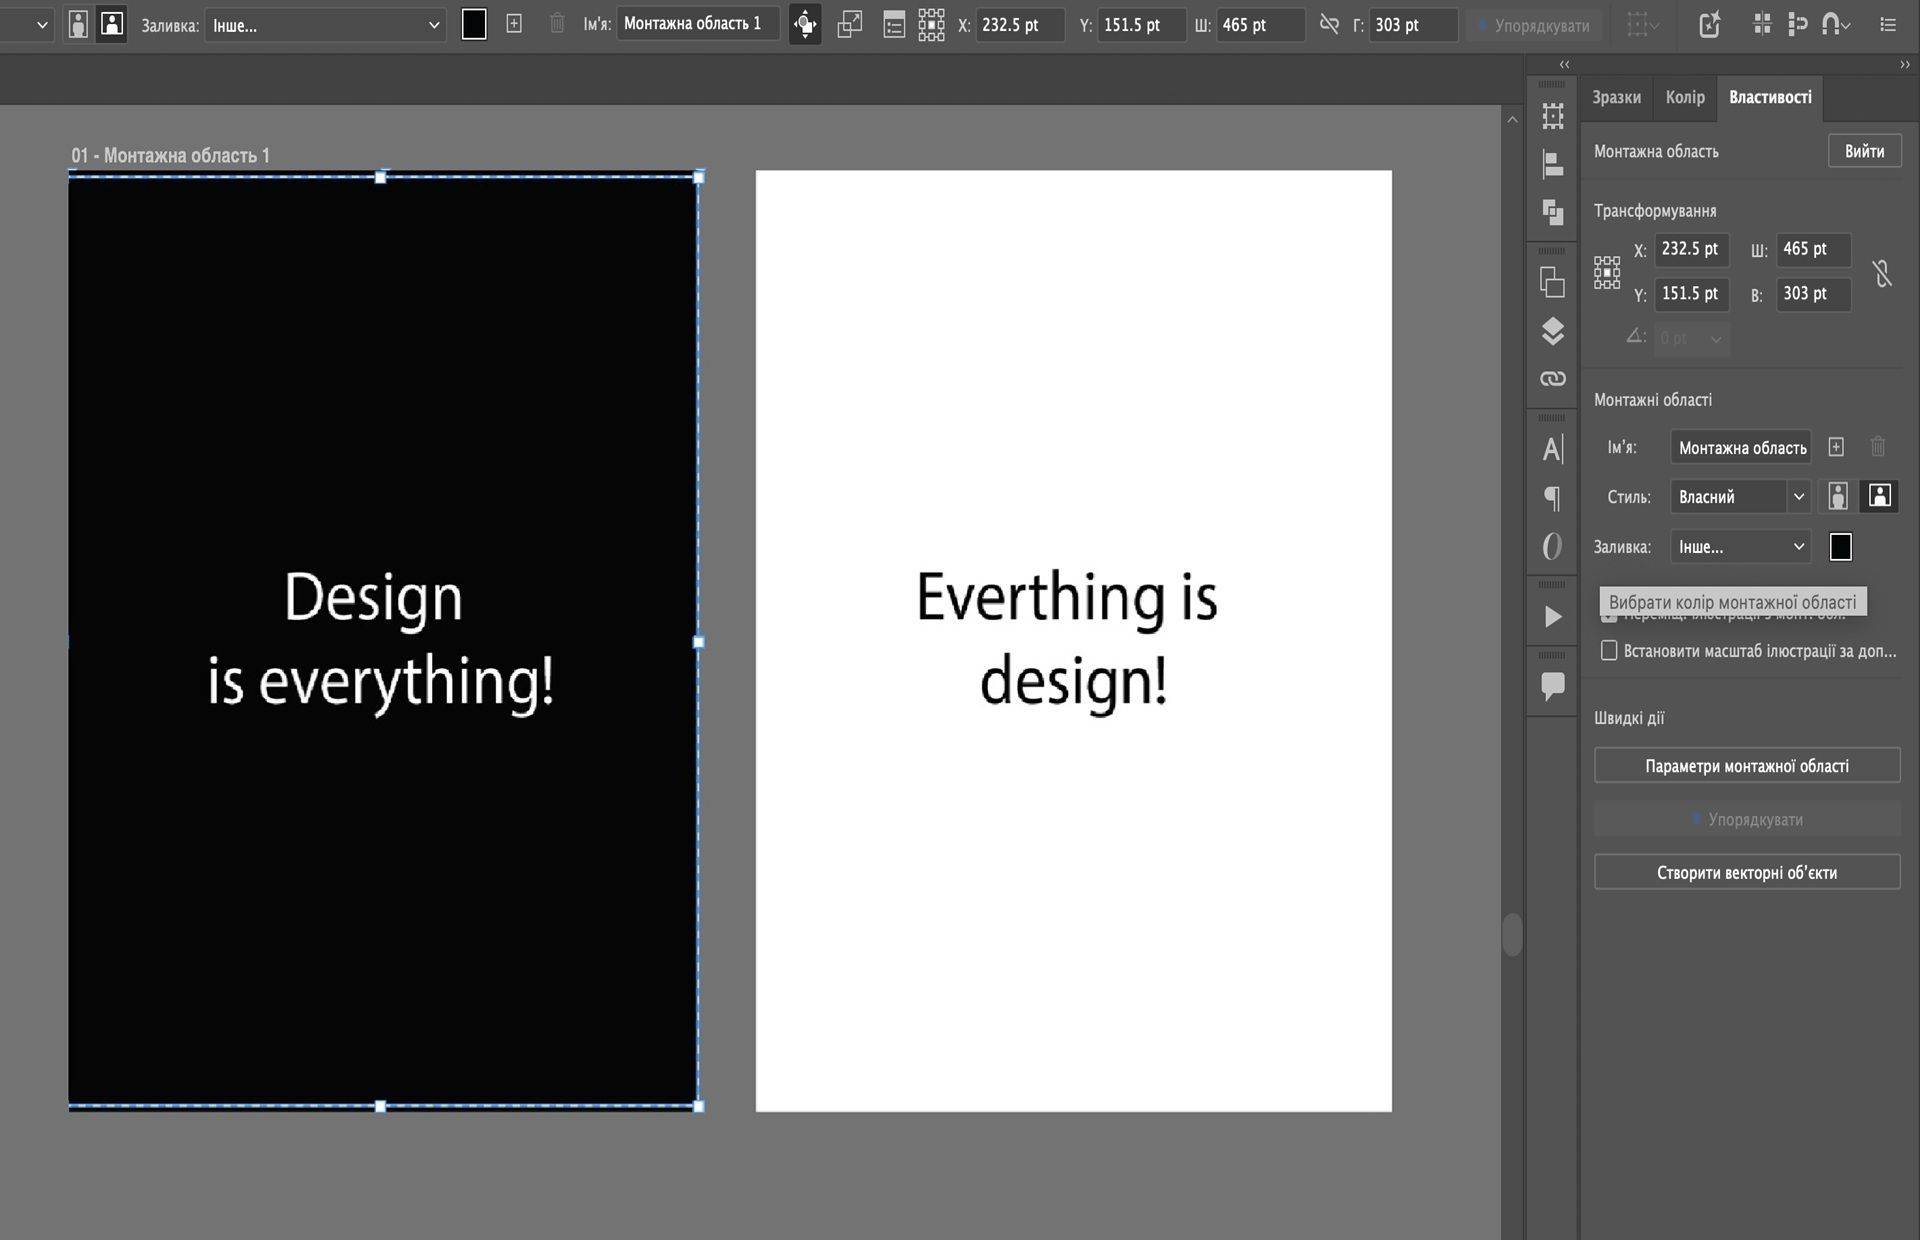Image resolution: width=1920 pixels, height=1240 pixels.
Task: Open the Заливка dropdown in the Properties panel
Action: coord(1740,547)
